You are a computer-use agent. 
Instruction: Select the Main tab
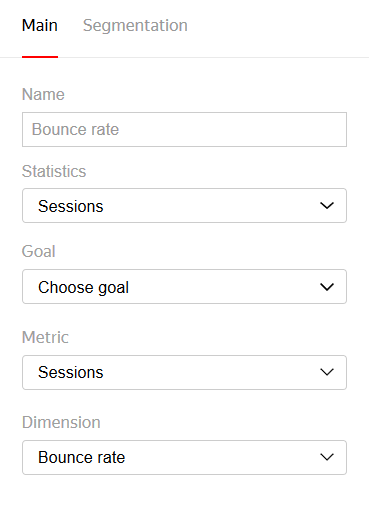40,26
